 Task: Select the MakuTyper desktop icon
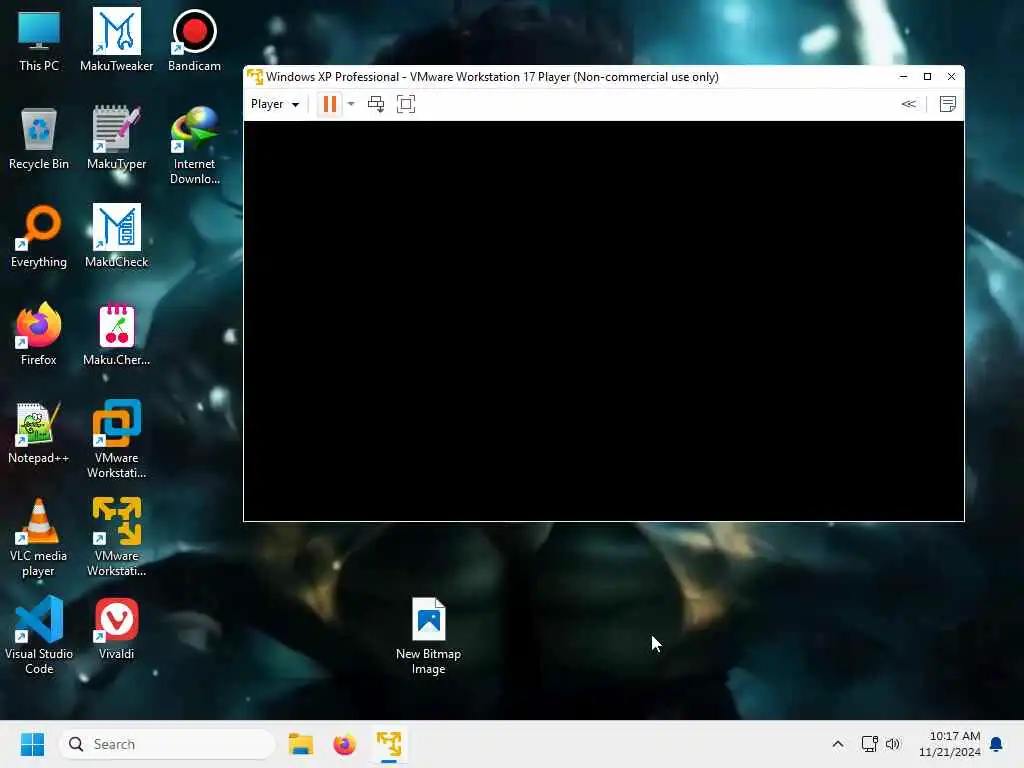point(116,138)
